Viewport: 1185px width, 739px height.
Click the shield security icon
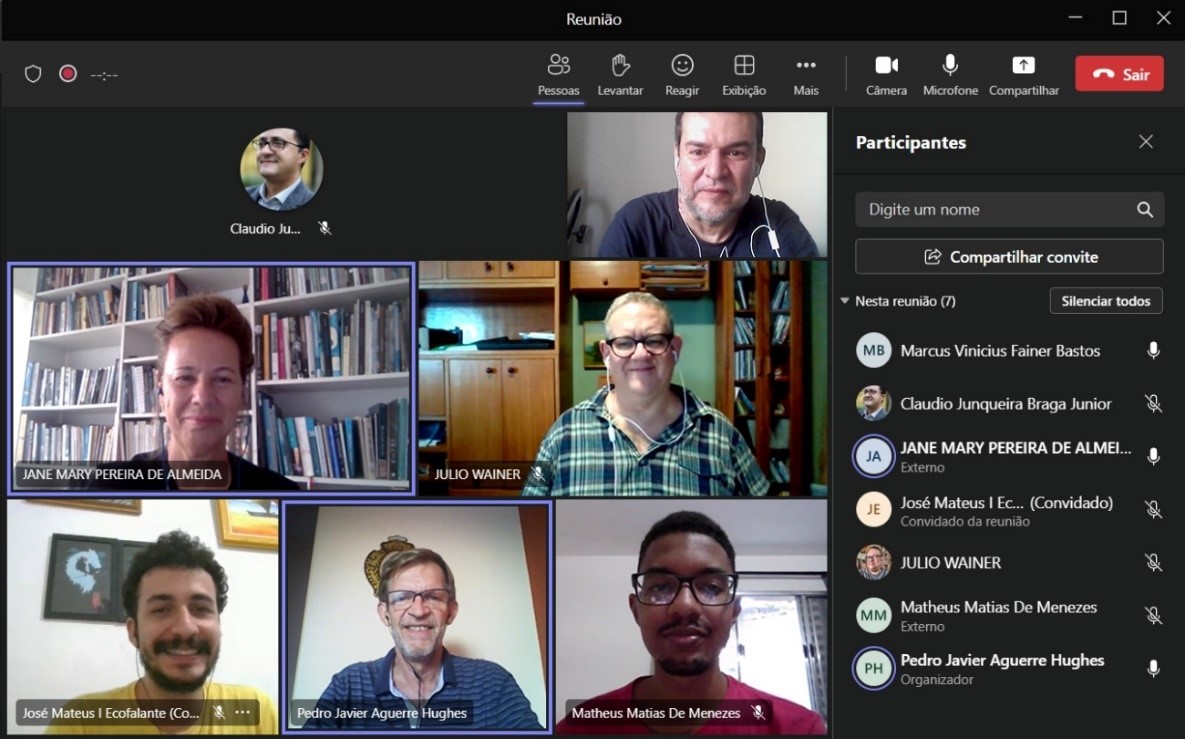pos(32,74)
